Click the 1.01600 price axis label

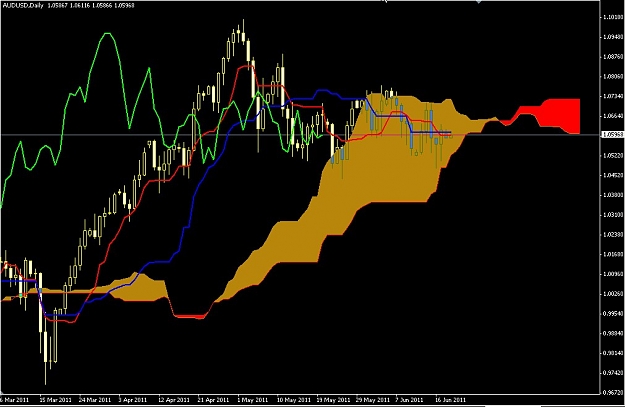coord(614,254)
